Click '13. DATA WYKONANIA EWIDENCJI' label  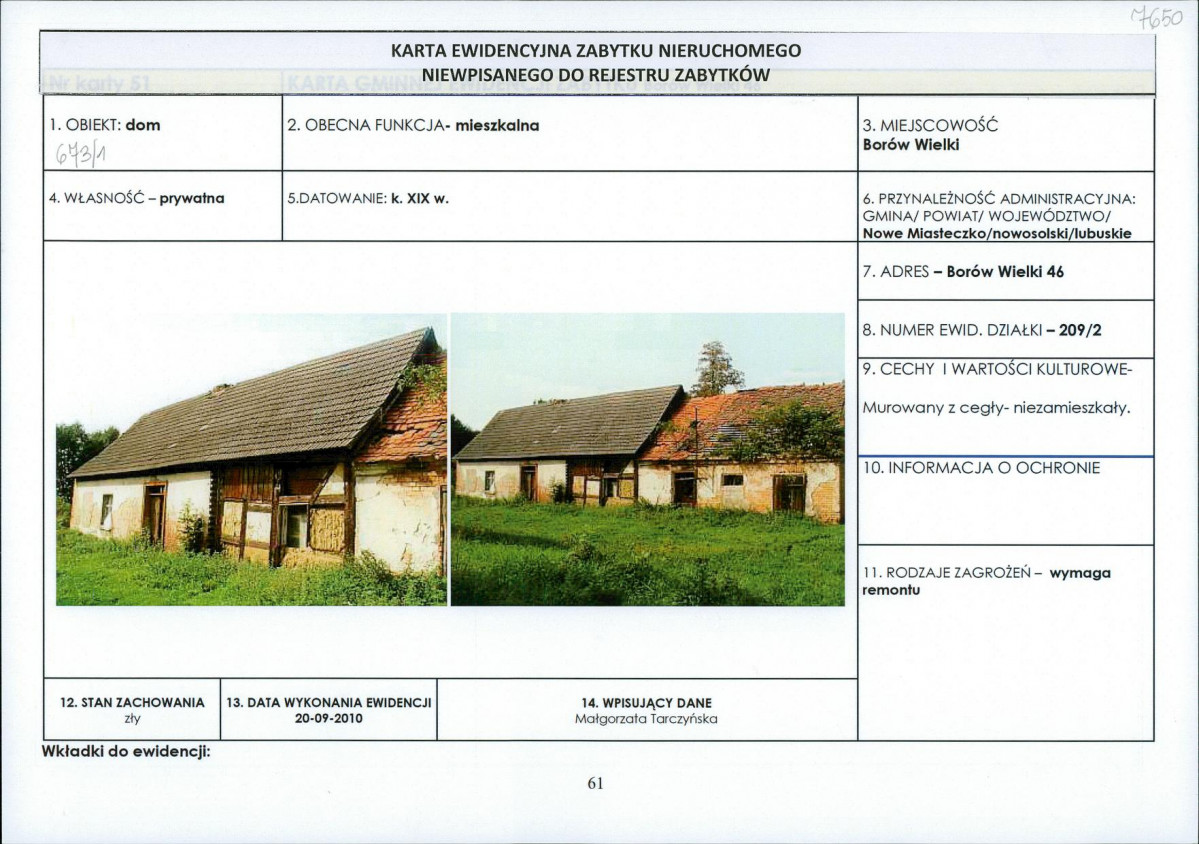[x=329, y=703]
